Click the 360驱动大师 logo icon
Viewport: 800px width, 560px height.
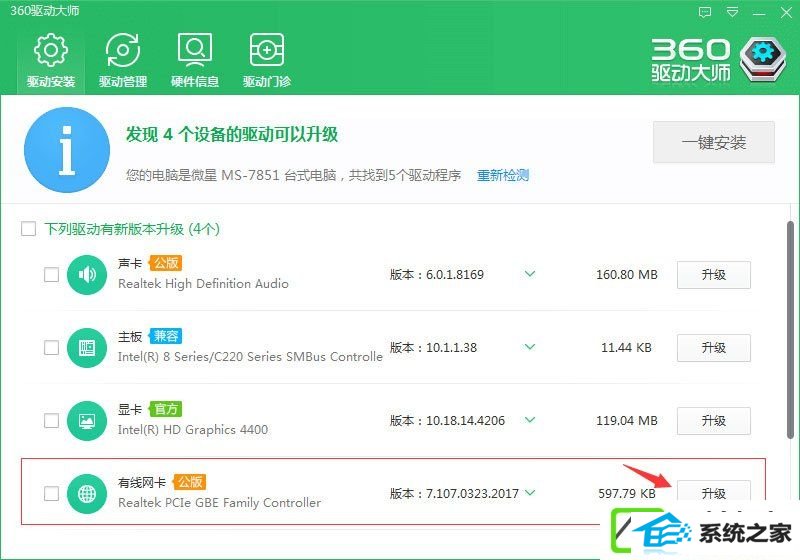pos(763,59)
